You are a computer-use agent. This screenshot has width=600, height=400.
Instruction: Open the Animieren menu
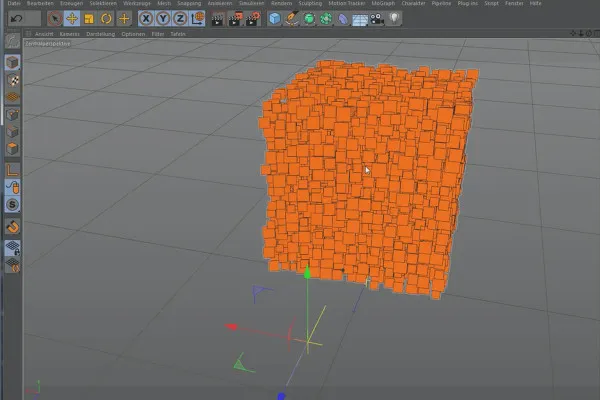coord(220,3)
